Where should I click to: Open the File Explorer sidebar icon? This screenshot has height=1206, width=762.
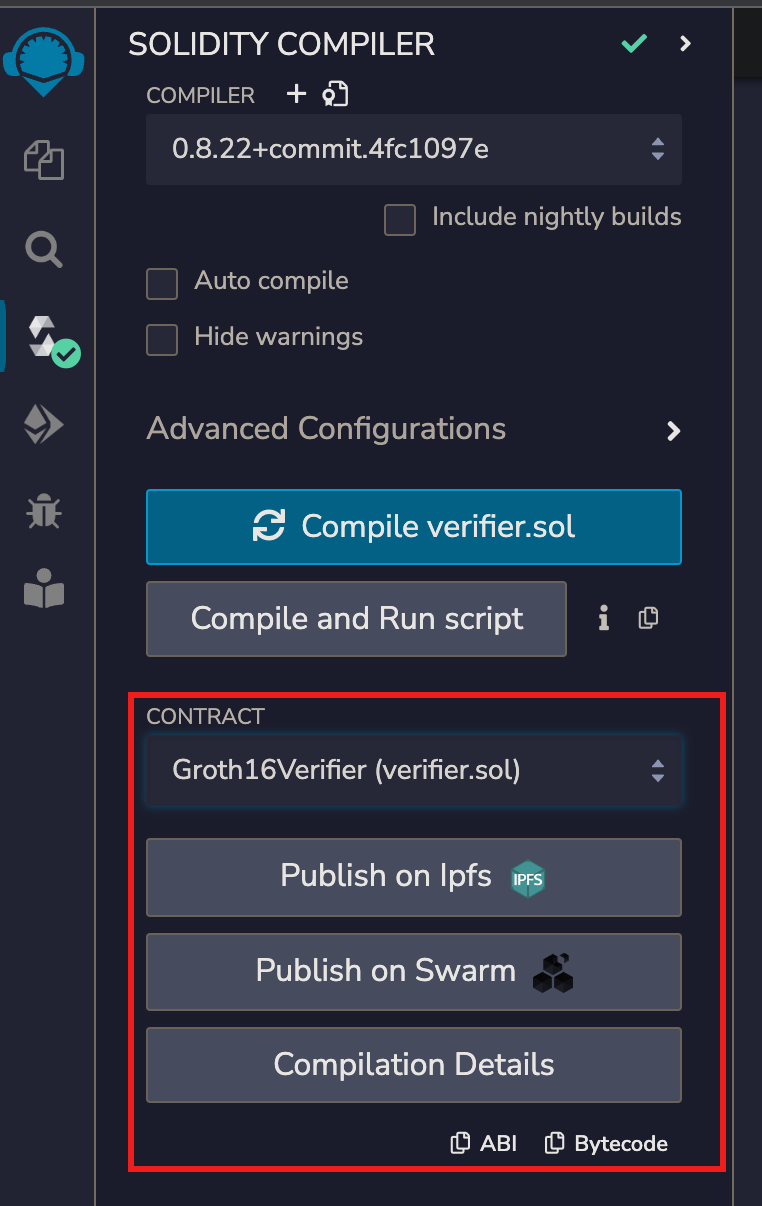[44, 160]
